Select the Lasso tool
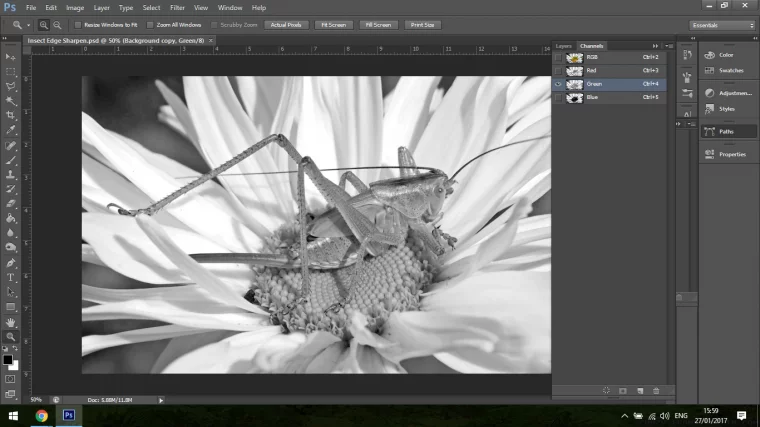This screenshot has width=760, height=427. (x=10, y=86)
